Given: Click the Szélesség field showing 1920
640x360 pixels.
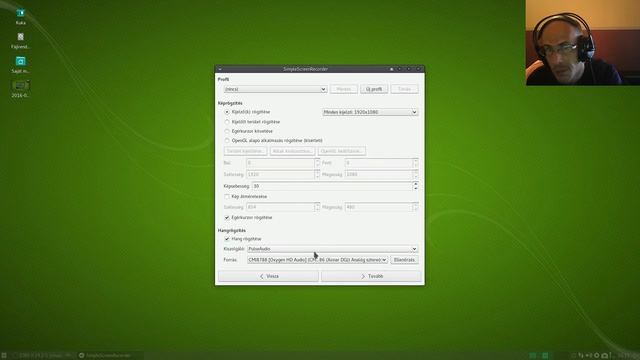Looking at the screenshot, I should pyautogui.click(x=280, y=174).
